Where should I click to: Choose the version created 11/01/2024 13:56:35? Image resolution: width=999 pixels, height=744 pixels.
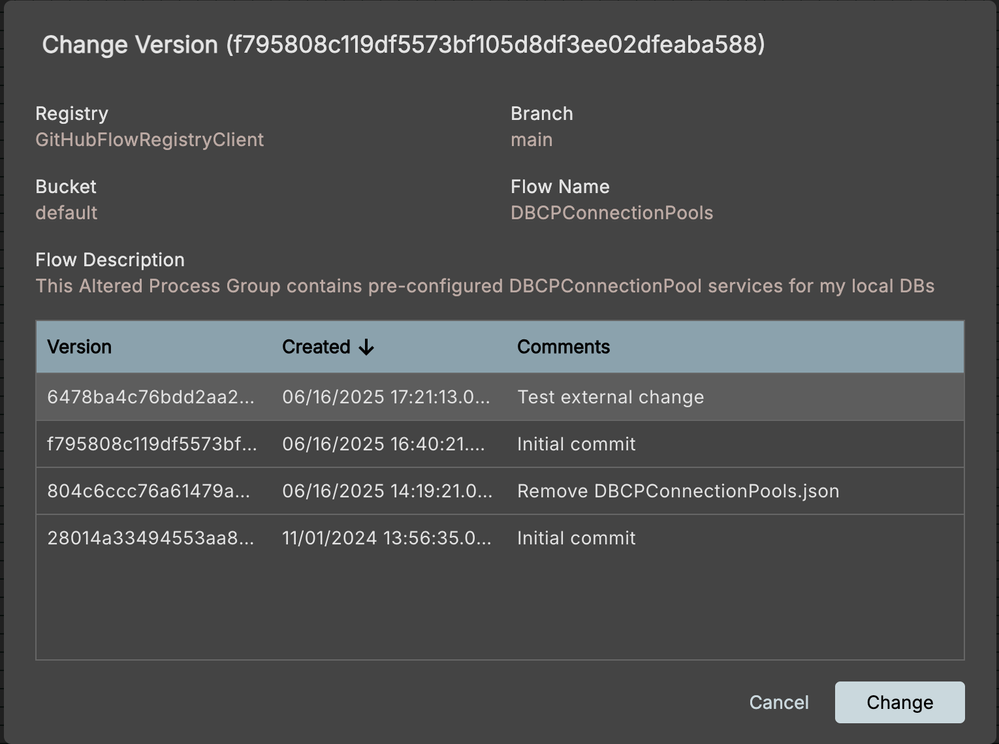pyautogui.click(x=387, y=538)
